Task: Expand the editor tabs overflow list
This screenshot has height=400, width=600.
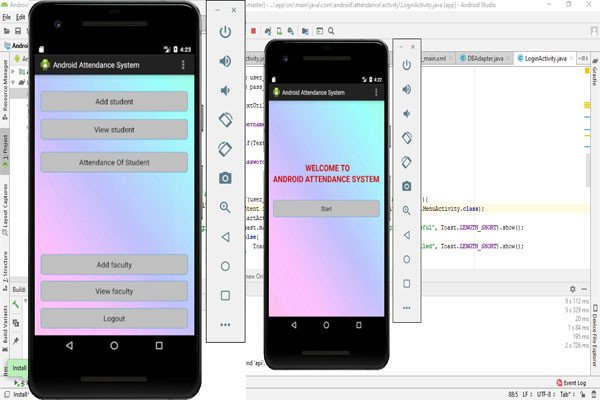Action: (x=583, y=58)
